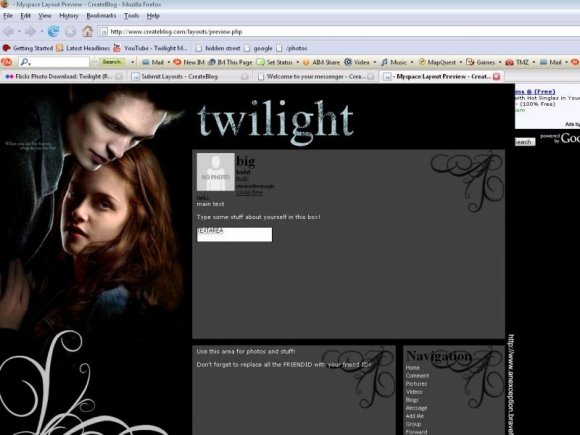Click the Pictures navigation link
The image size is (580, 435).
(x=416, y=384)
